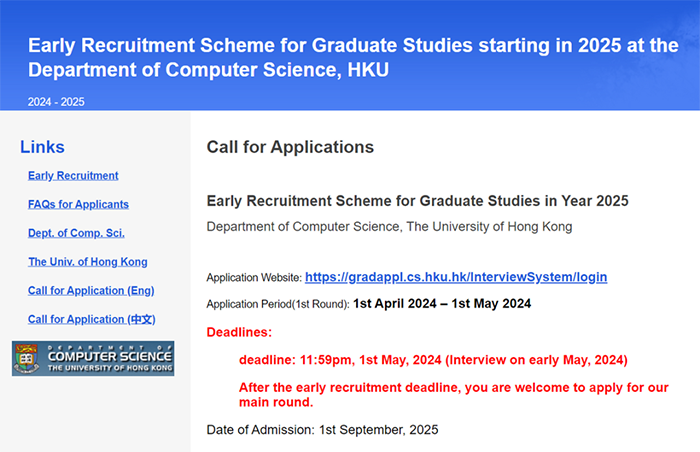Image resolution: width=700 pixels, height=452 pixels.
Task: Click the Early Recruitment Scheme 2025 subheading
Action: [417, 201]
